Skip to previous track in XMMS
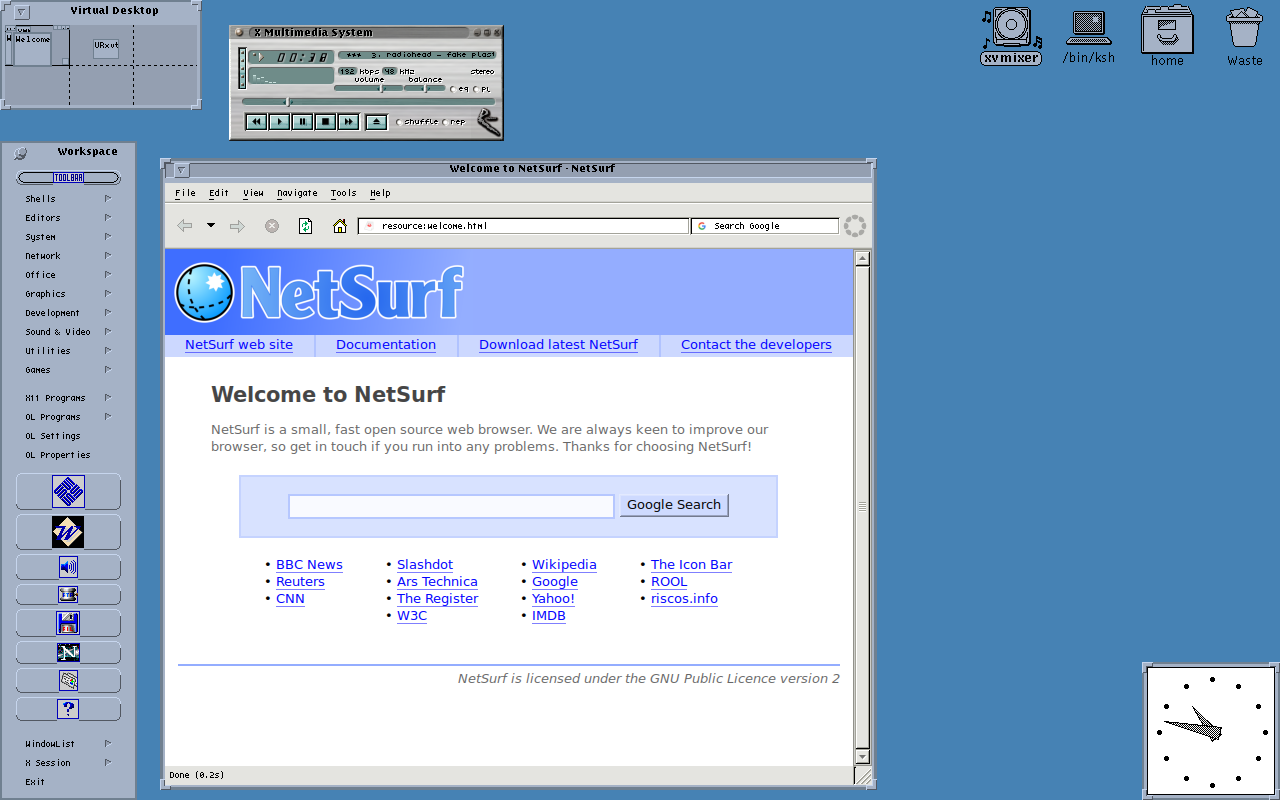This screenshot has height=800, width=1280. (256, 122)
